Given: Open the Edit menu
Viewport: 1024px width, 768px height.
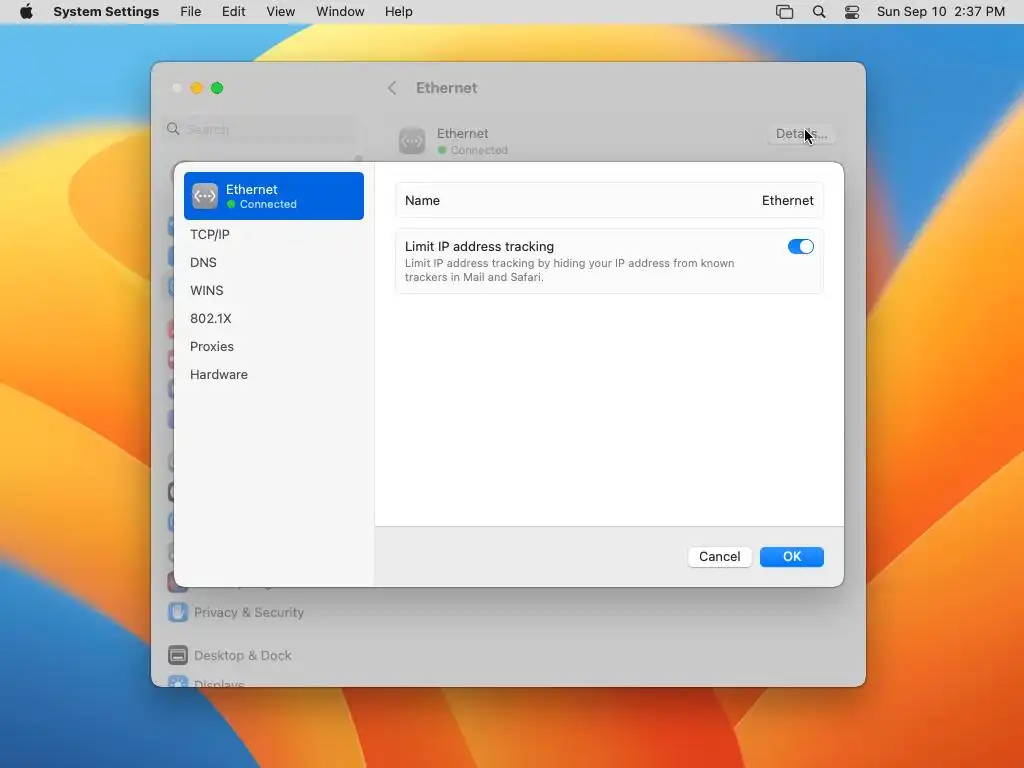Looking at the screenshot, I should [233, 12].
